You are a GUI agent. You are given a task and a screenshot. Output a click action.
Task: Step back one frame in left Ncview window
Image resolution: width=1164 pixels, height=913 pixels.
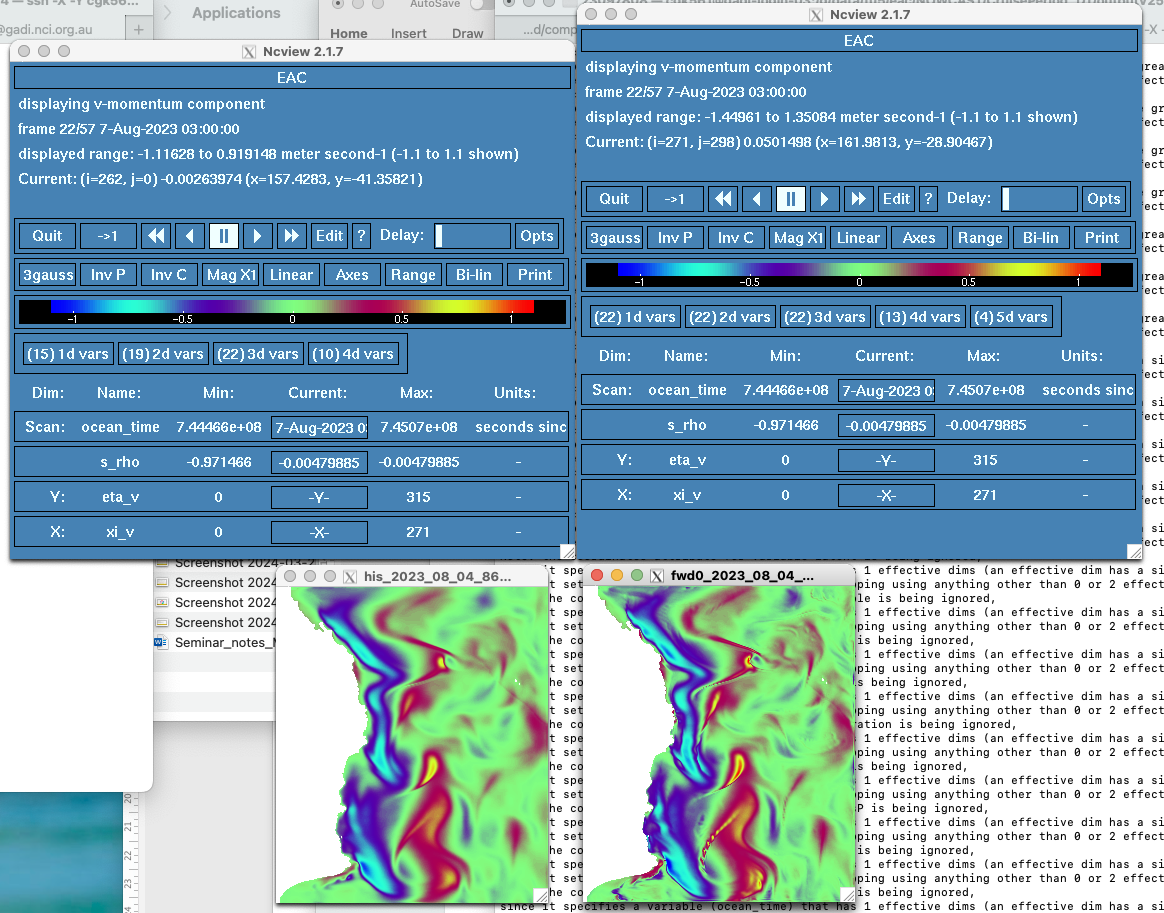(x=189, y=236)
